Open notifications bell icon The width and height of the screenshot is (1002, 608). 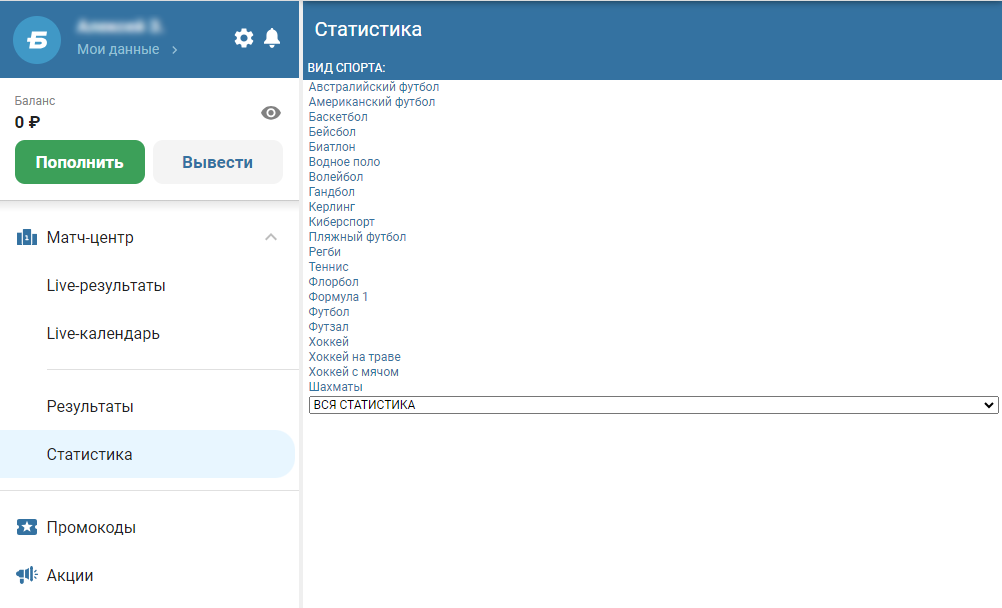(272, 38)
